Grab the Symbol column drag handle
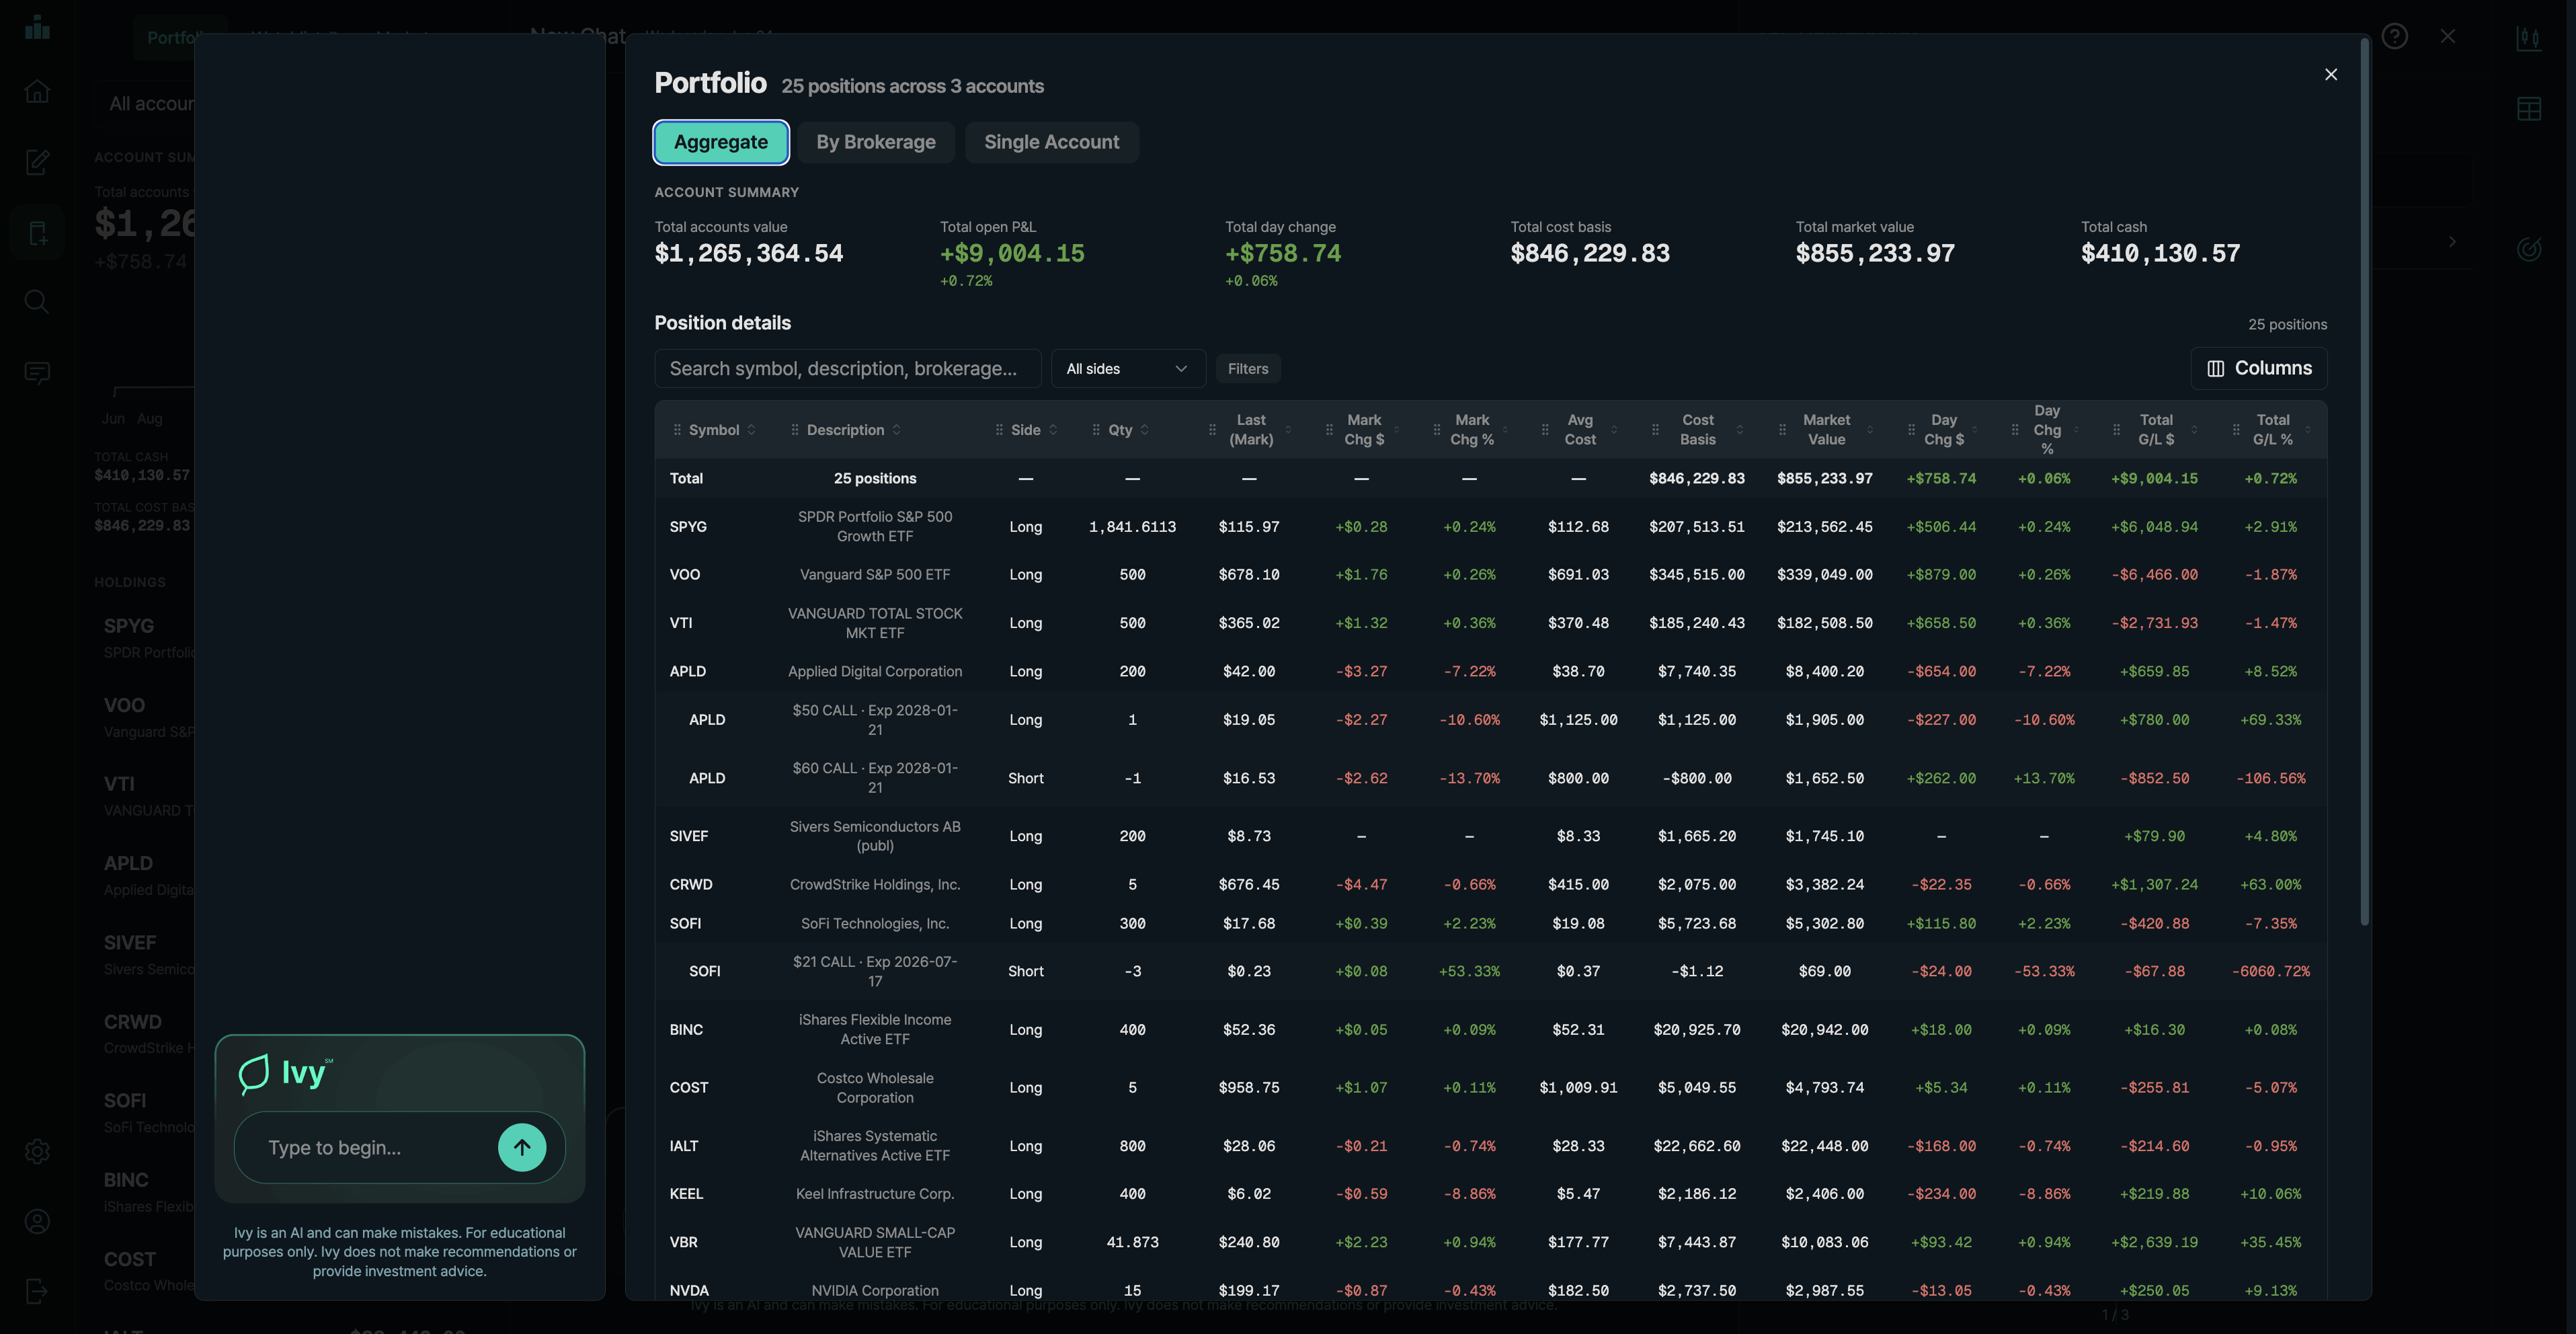 click(x=677, y=430)
